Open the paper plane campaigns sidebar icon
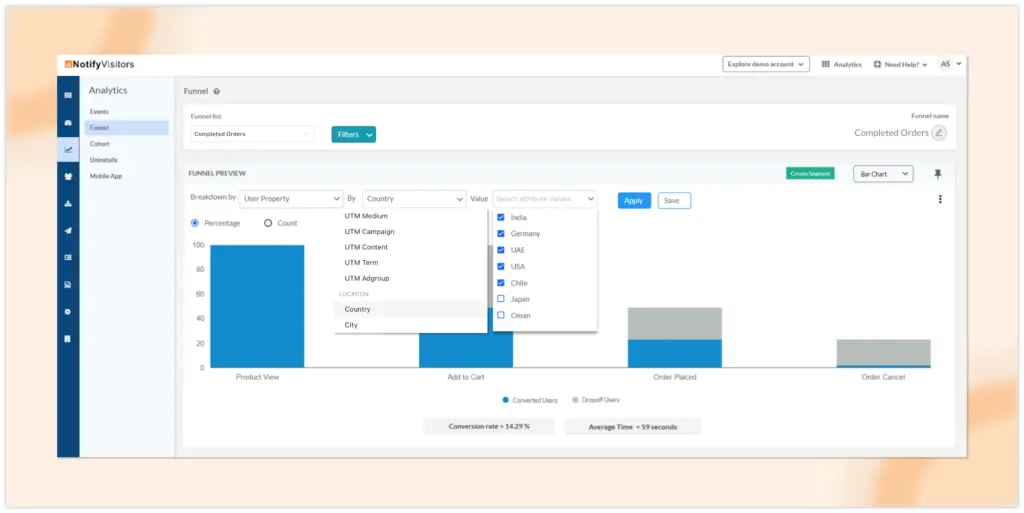Screen dimensions: 1024x513 pos(68,230)
